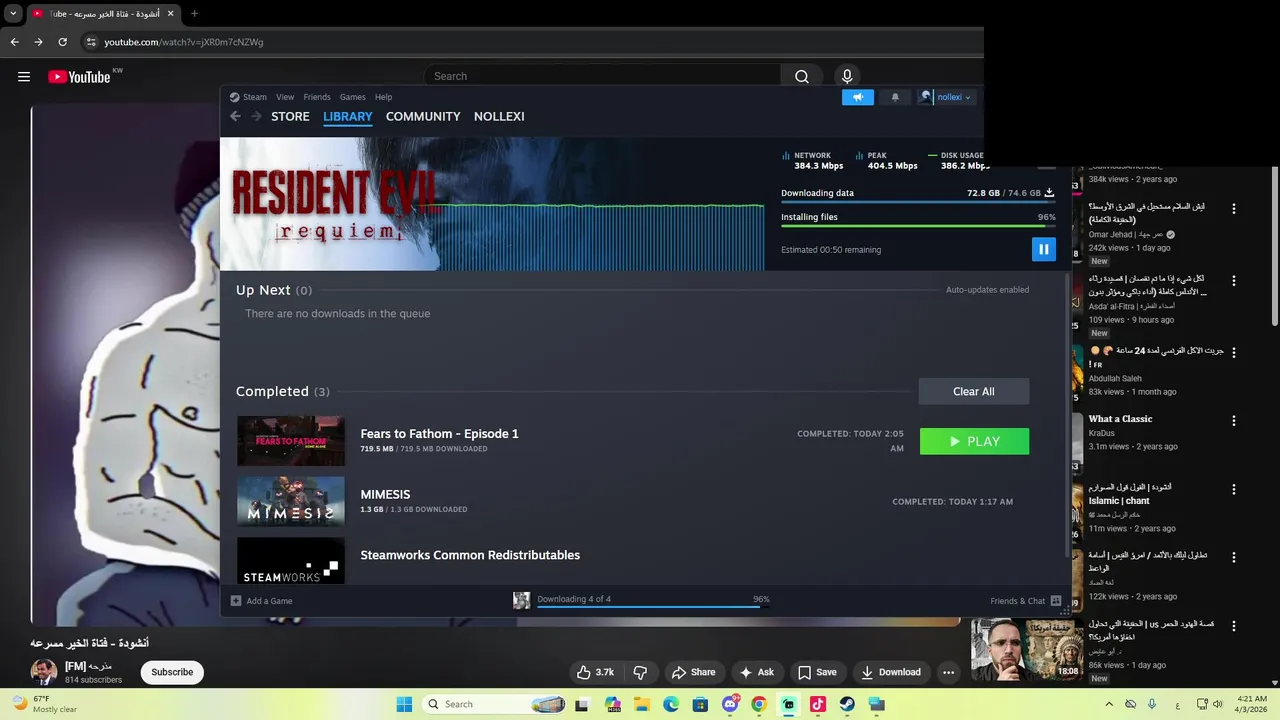Open Discord from the taskbar

[730, 704]
